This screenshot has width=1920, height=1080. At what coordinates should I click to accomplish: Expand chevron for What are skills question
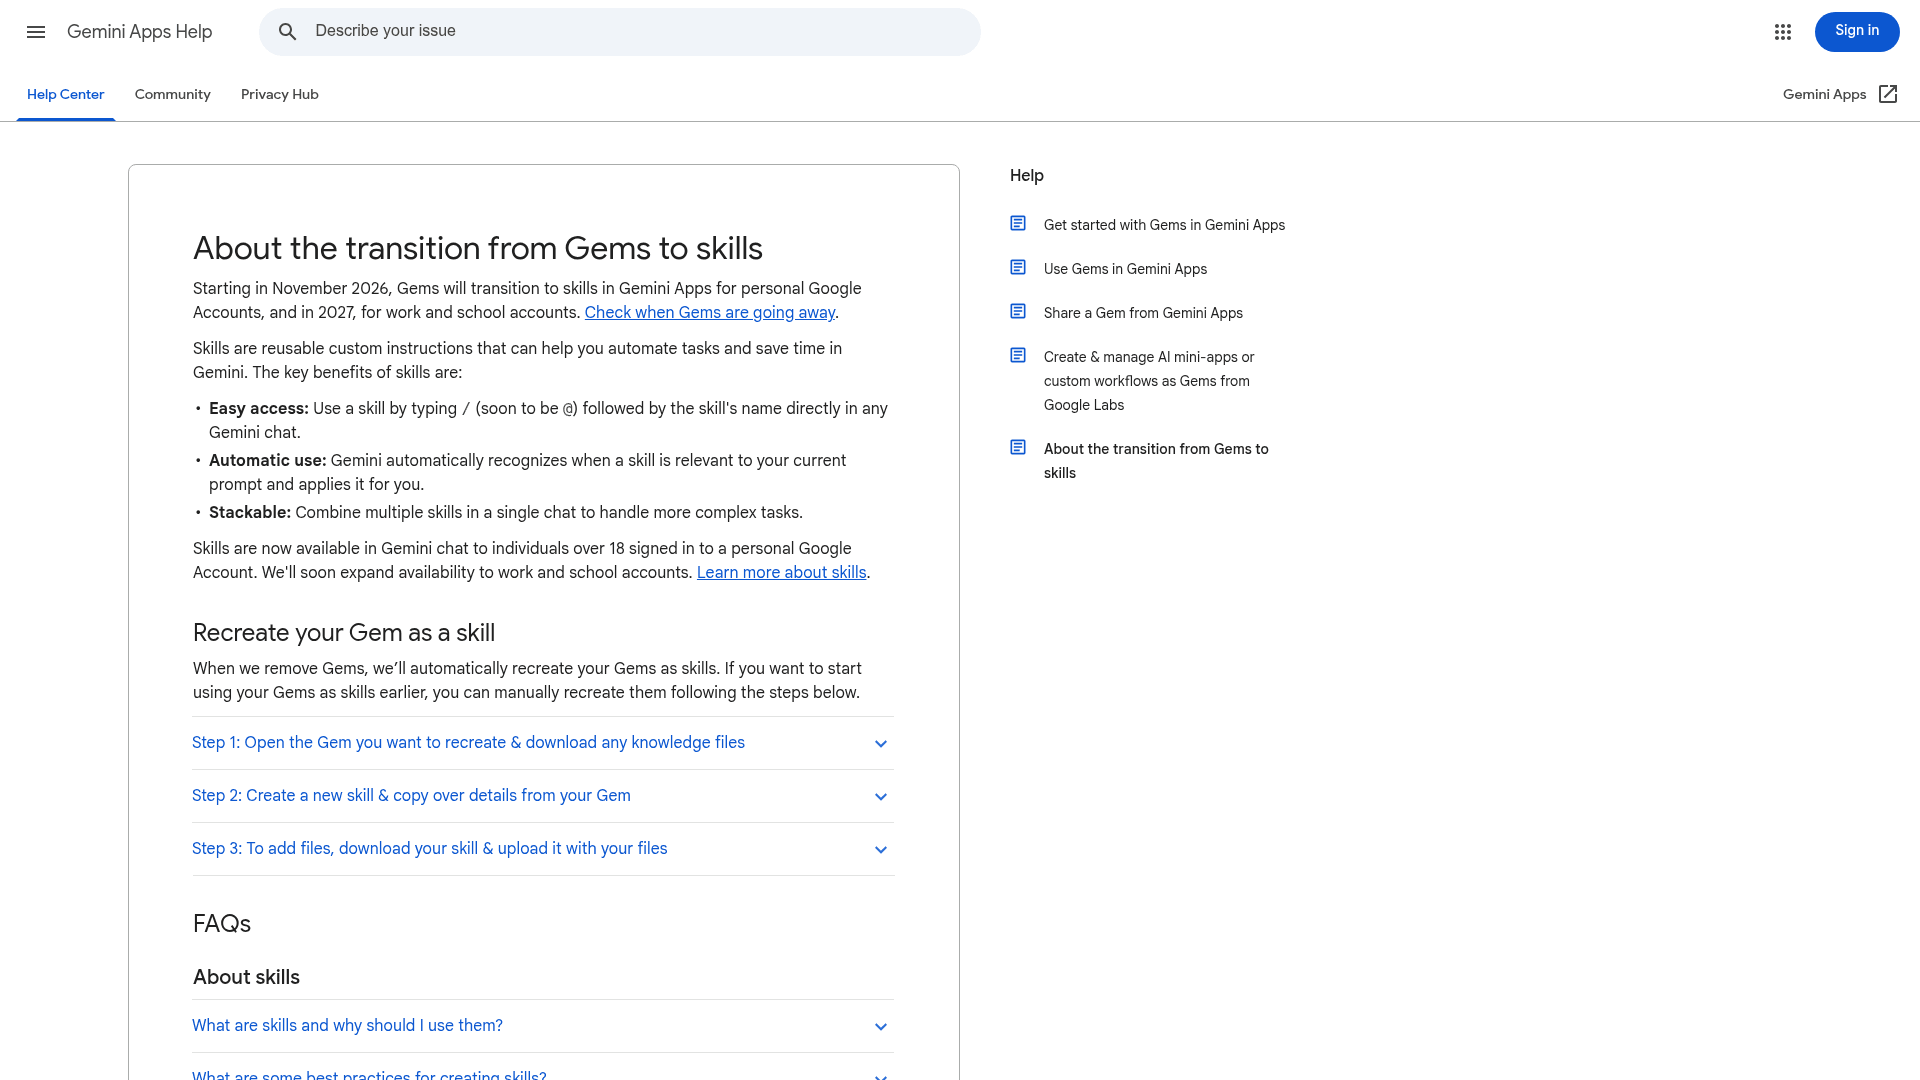(x=881, y=1027)
